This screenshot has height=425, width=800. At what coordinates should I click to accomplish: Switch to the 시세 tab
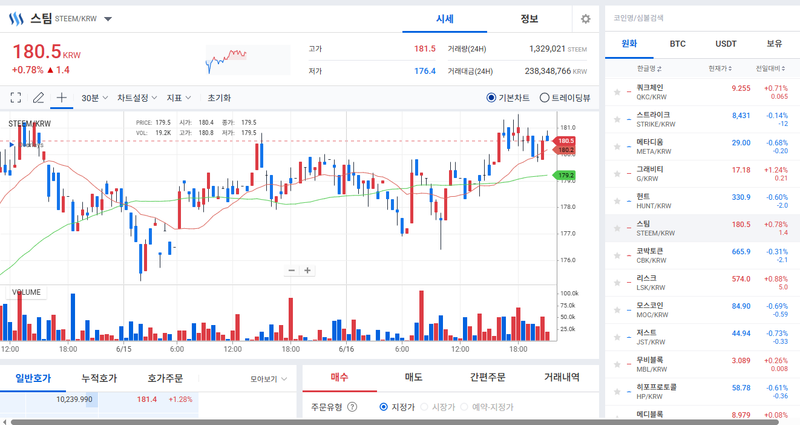point(444,19)
